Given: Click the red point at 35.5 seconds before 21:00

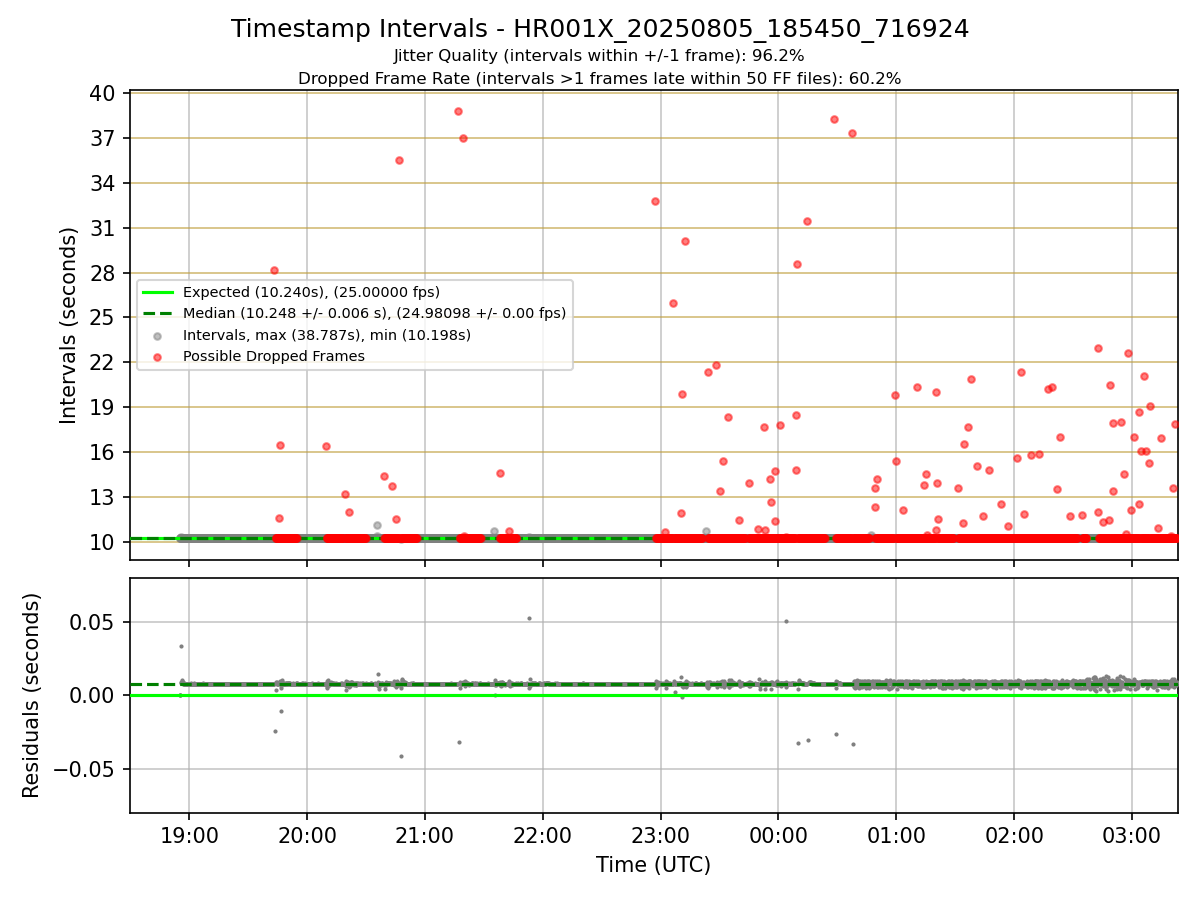Looking at the screenshot, I should pos(399,160).
